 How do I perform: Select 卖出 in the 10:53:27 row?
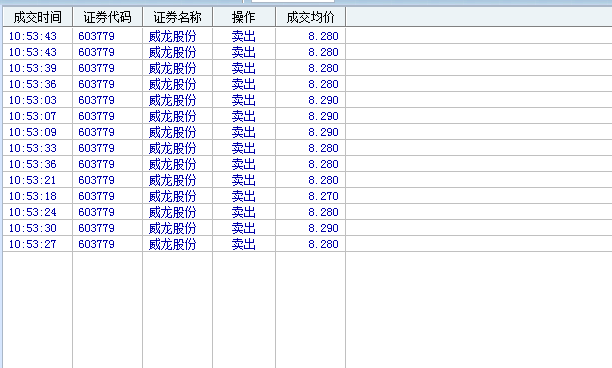tap(244, 244)
